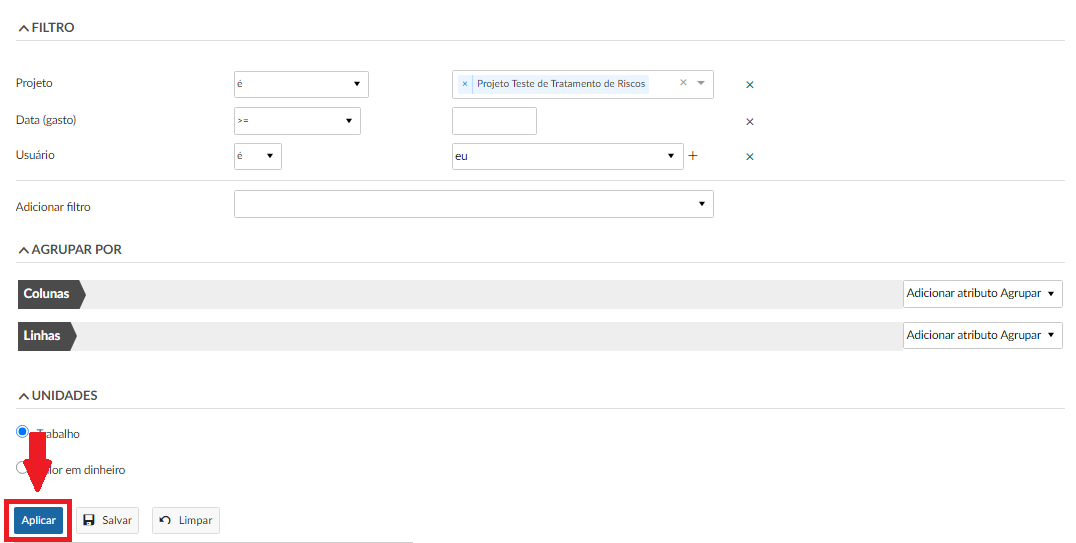Open Adicionar atributo Agrupar for Colunas
This screenshot has height=543, width=1076.
coord(981,294)
